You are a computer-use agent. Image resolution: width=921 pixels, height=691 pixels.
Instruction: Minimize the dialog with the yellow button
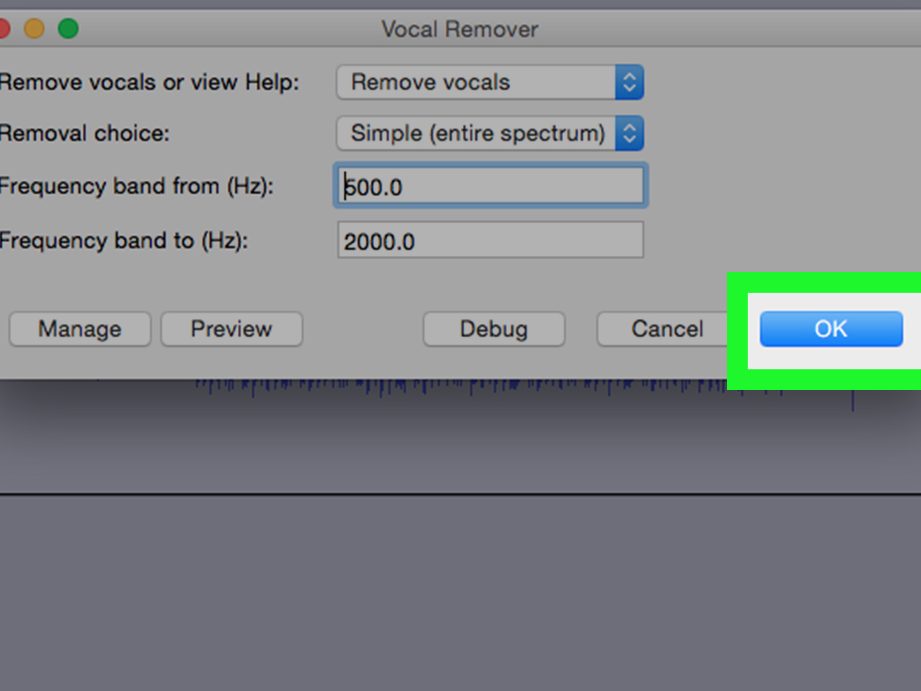34,29
